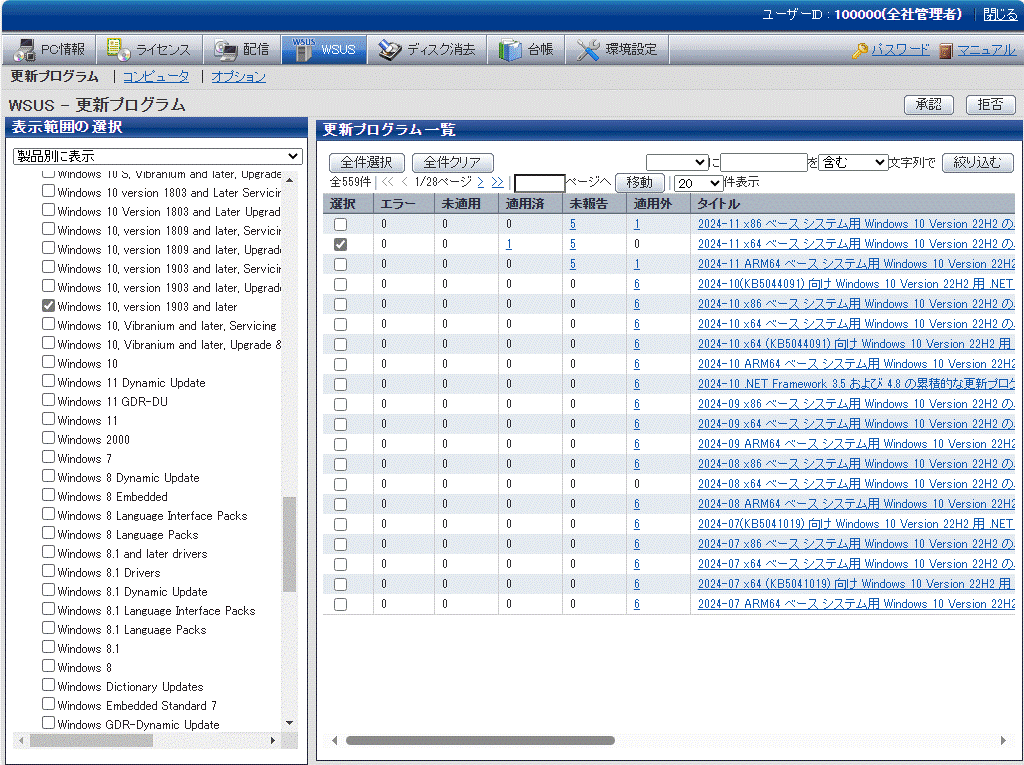The image size is (1024, 765).
Task: Switch to the 台帳 tab
Action: pos(526,50)
